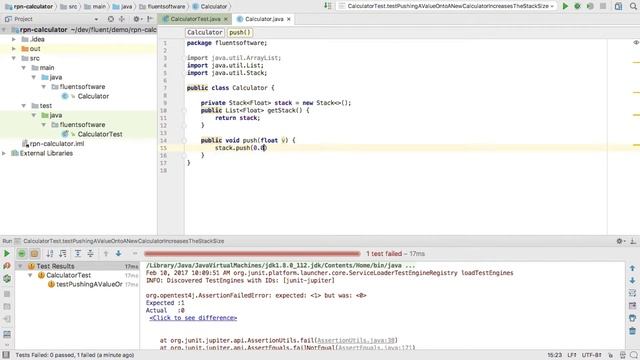
Task: Rerun tests with the Run panel's green play icon
Action: 7,253
